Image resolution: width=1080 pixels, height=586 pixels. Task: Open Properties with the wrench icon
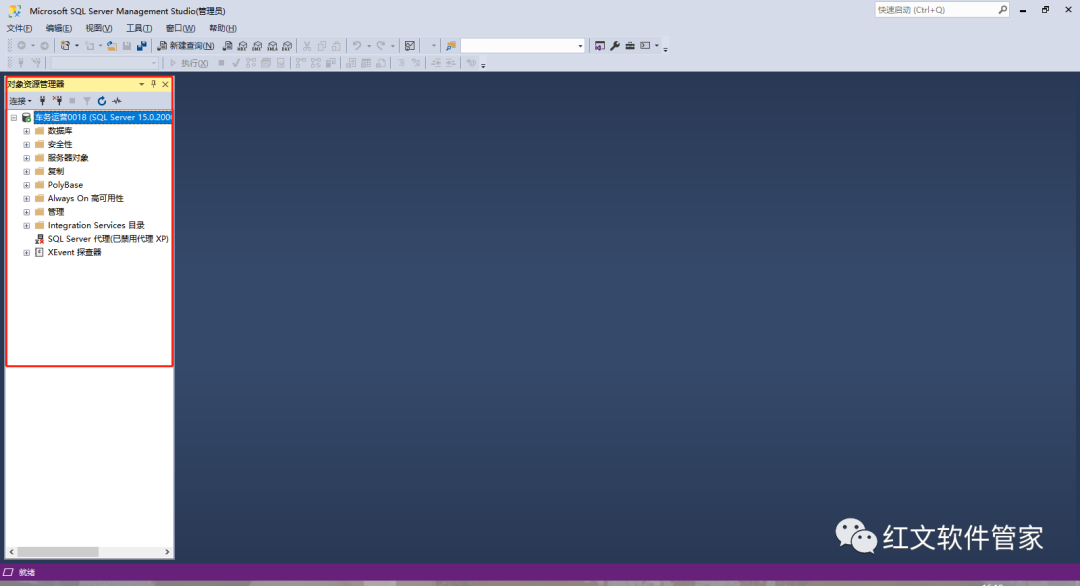point(615,45)
